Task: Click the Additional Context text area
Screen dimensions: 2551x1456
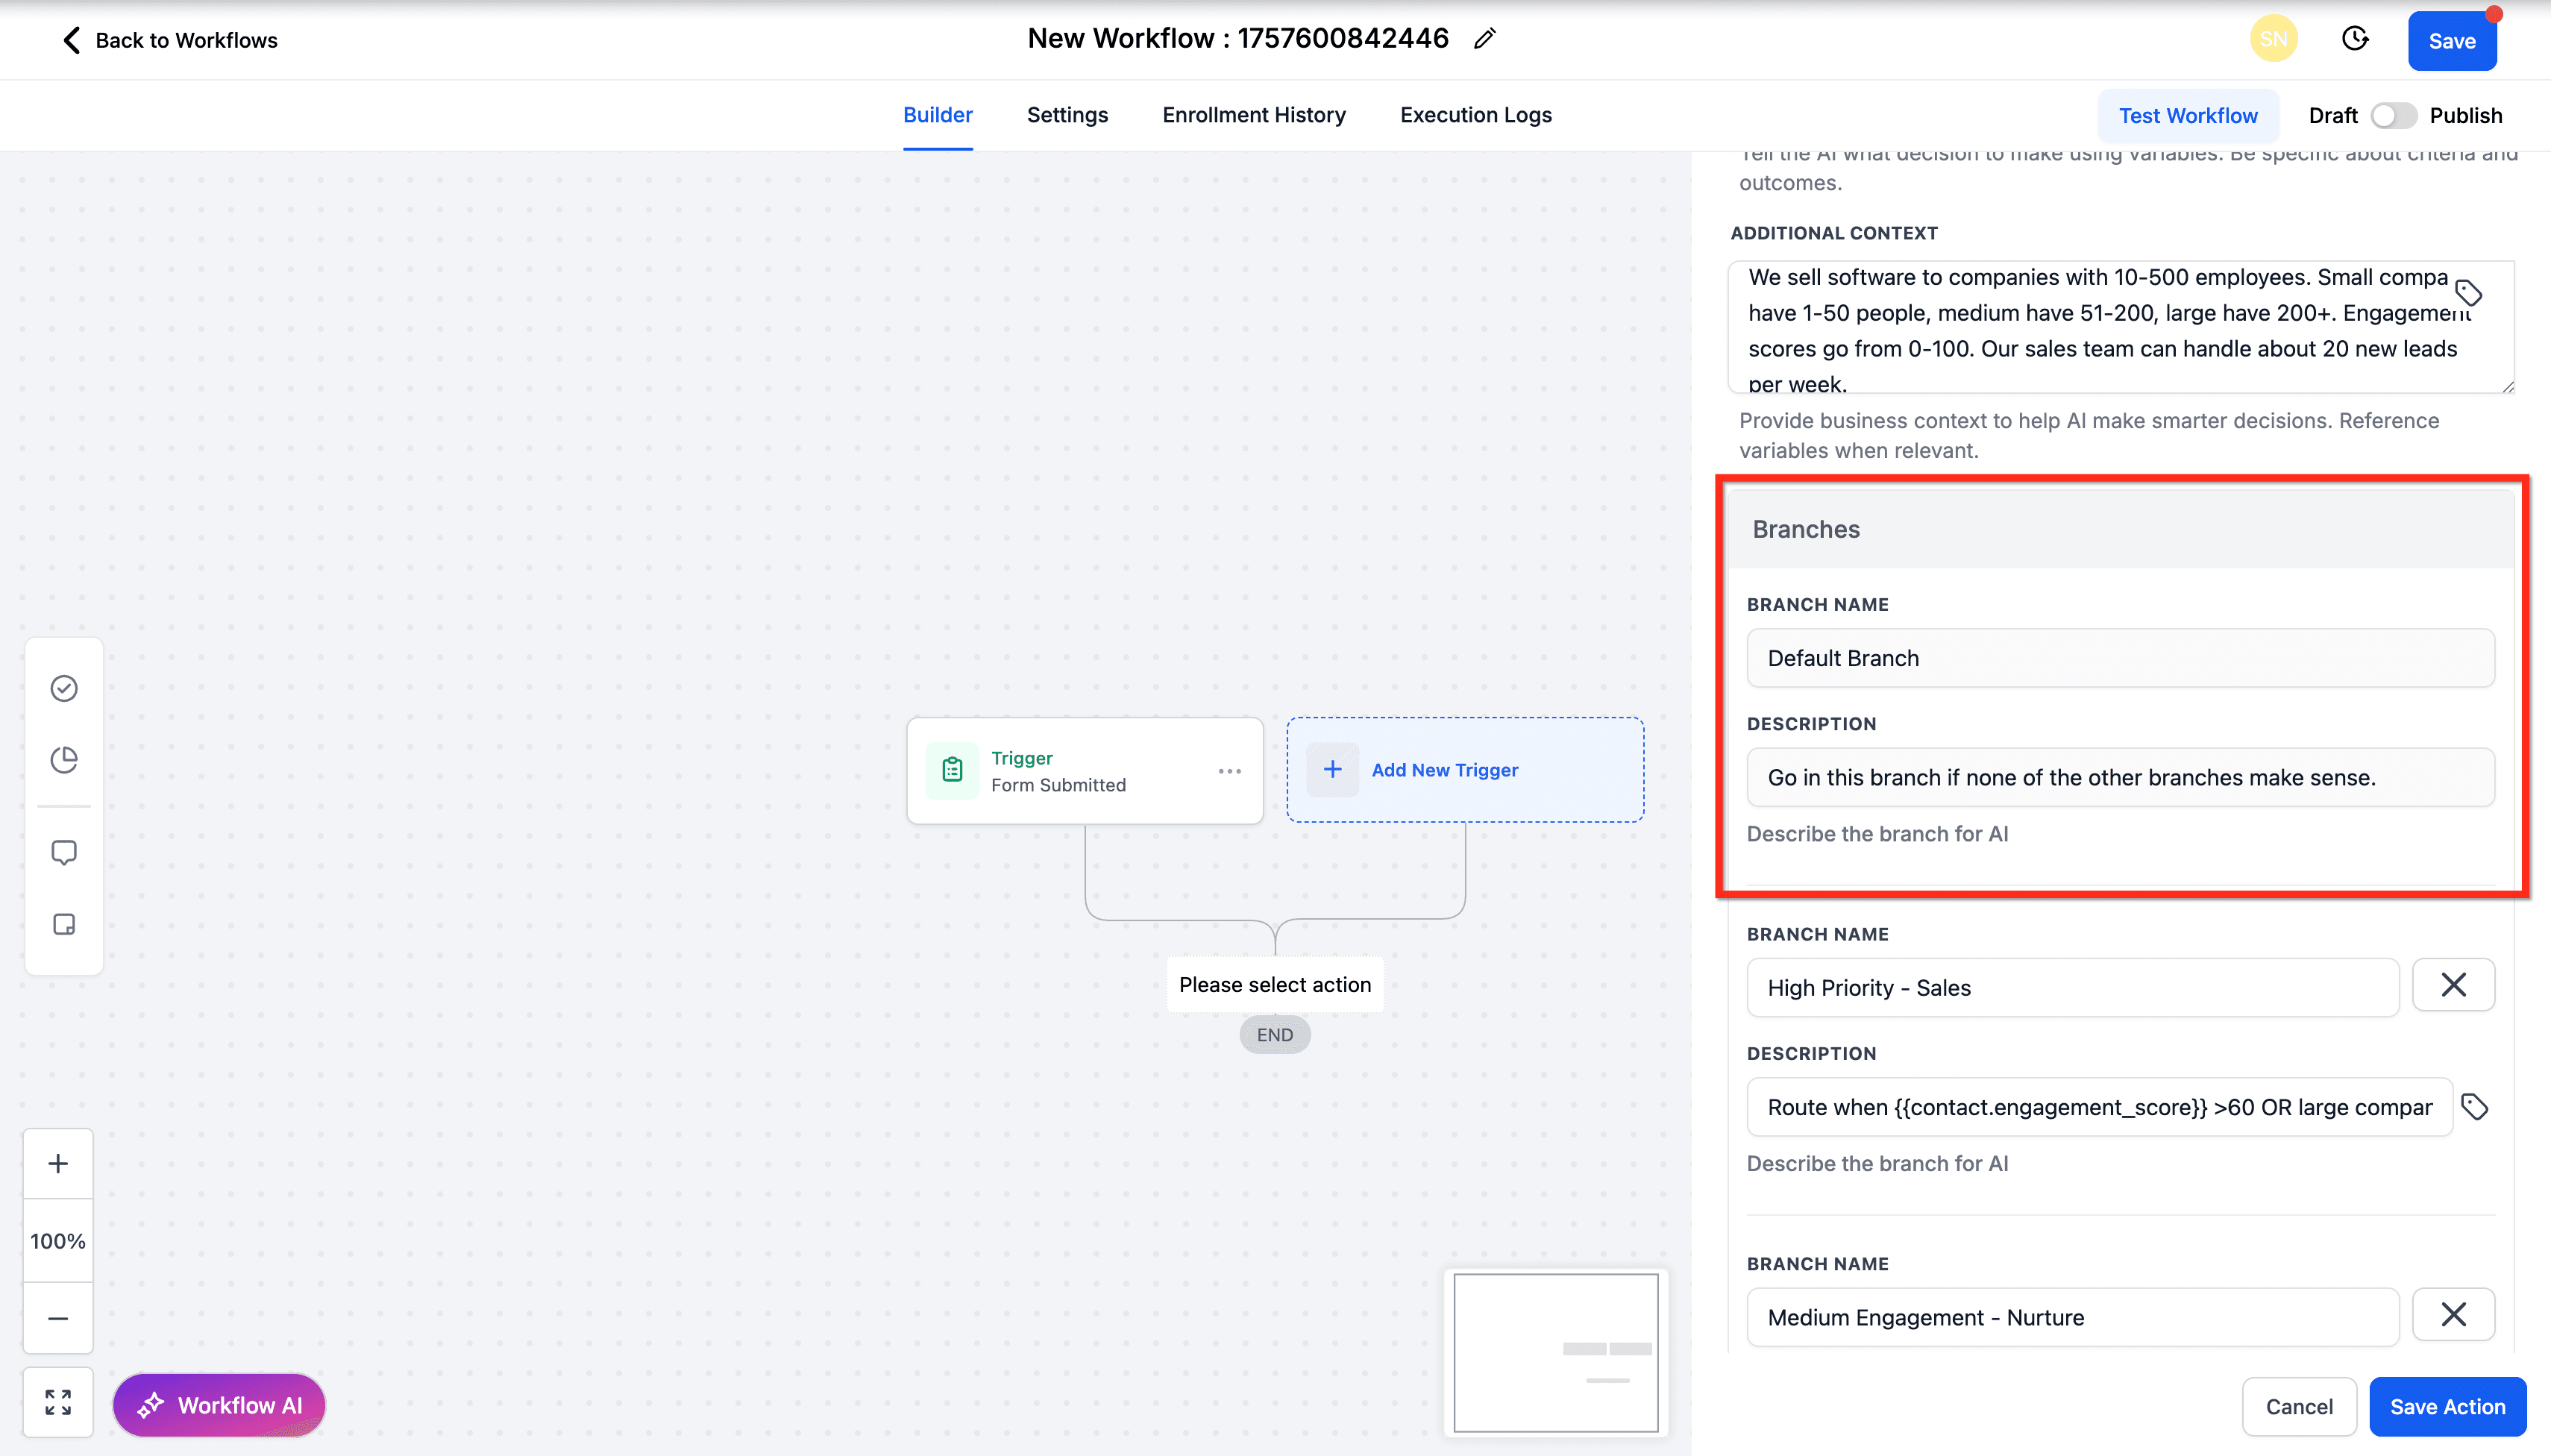Action: pos(2120,328)
